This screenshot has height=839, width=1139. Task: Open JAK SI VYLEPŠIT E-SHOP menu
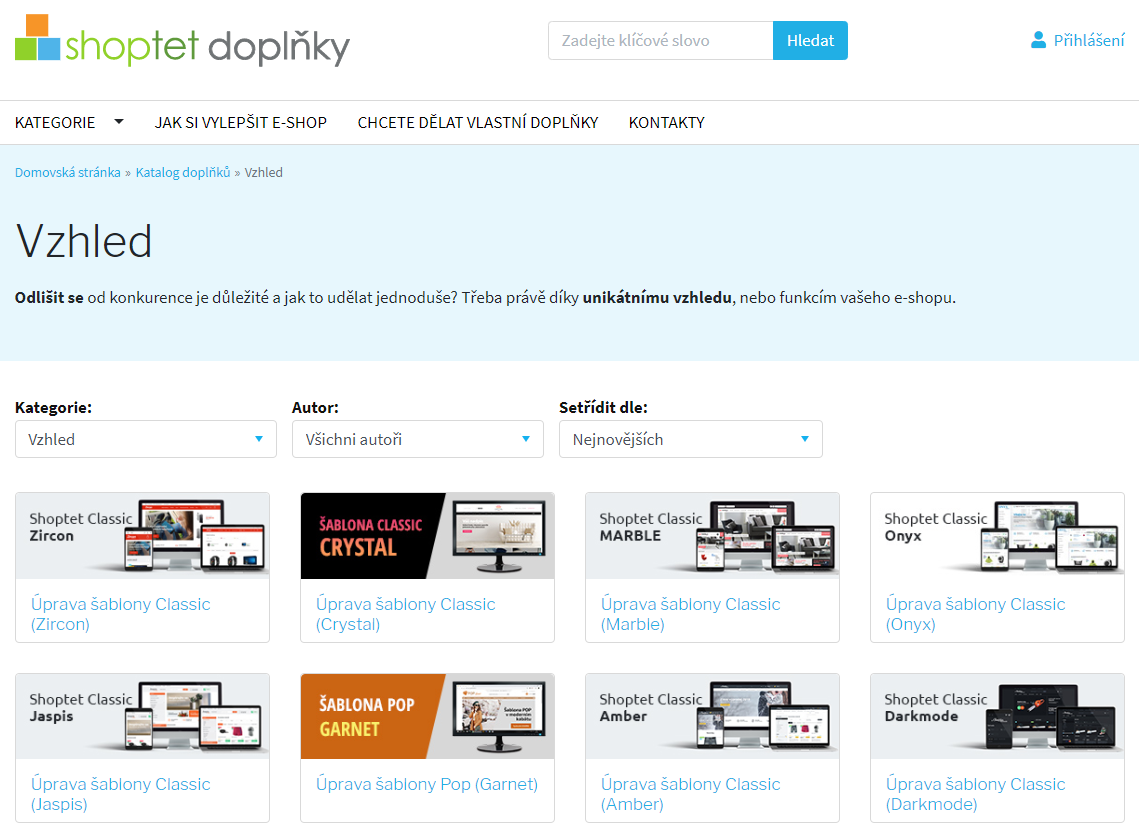(x=240, y=122)
